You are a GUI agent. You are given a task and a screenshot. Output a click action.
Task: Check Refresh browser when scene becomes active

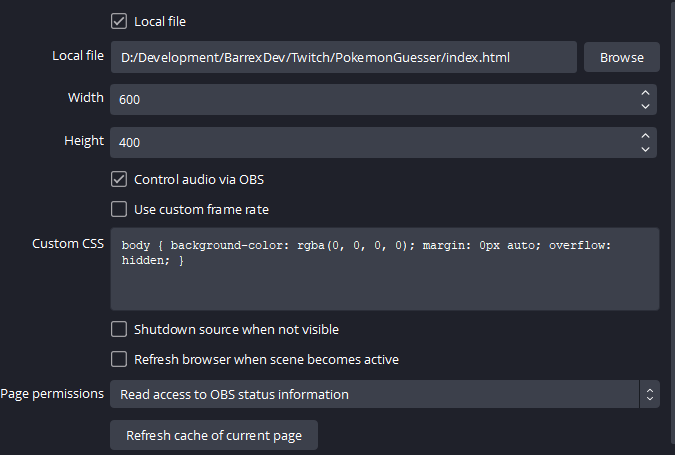tap(119, 359)
